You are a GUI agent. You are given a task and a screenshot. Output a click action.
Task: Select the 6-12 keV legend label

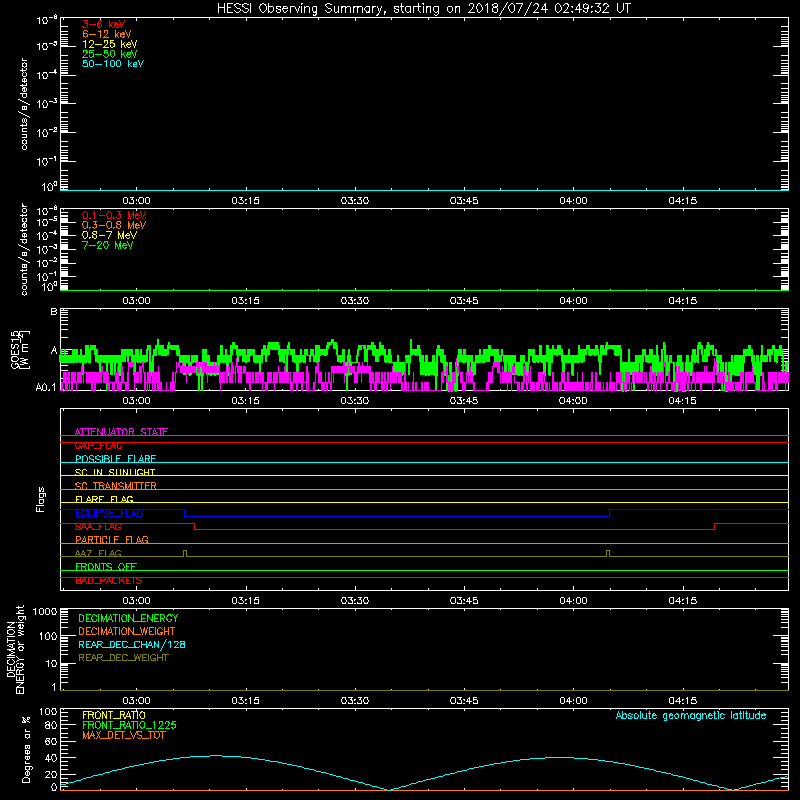[x=107, y=34]
